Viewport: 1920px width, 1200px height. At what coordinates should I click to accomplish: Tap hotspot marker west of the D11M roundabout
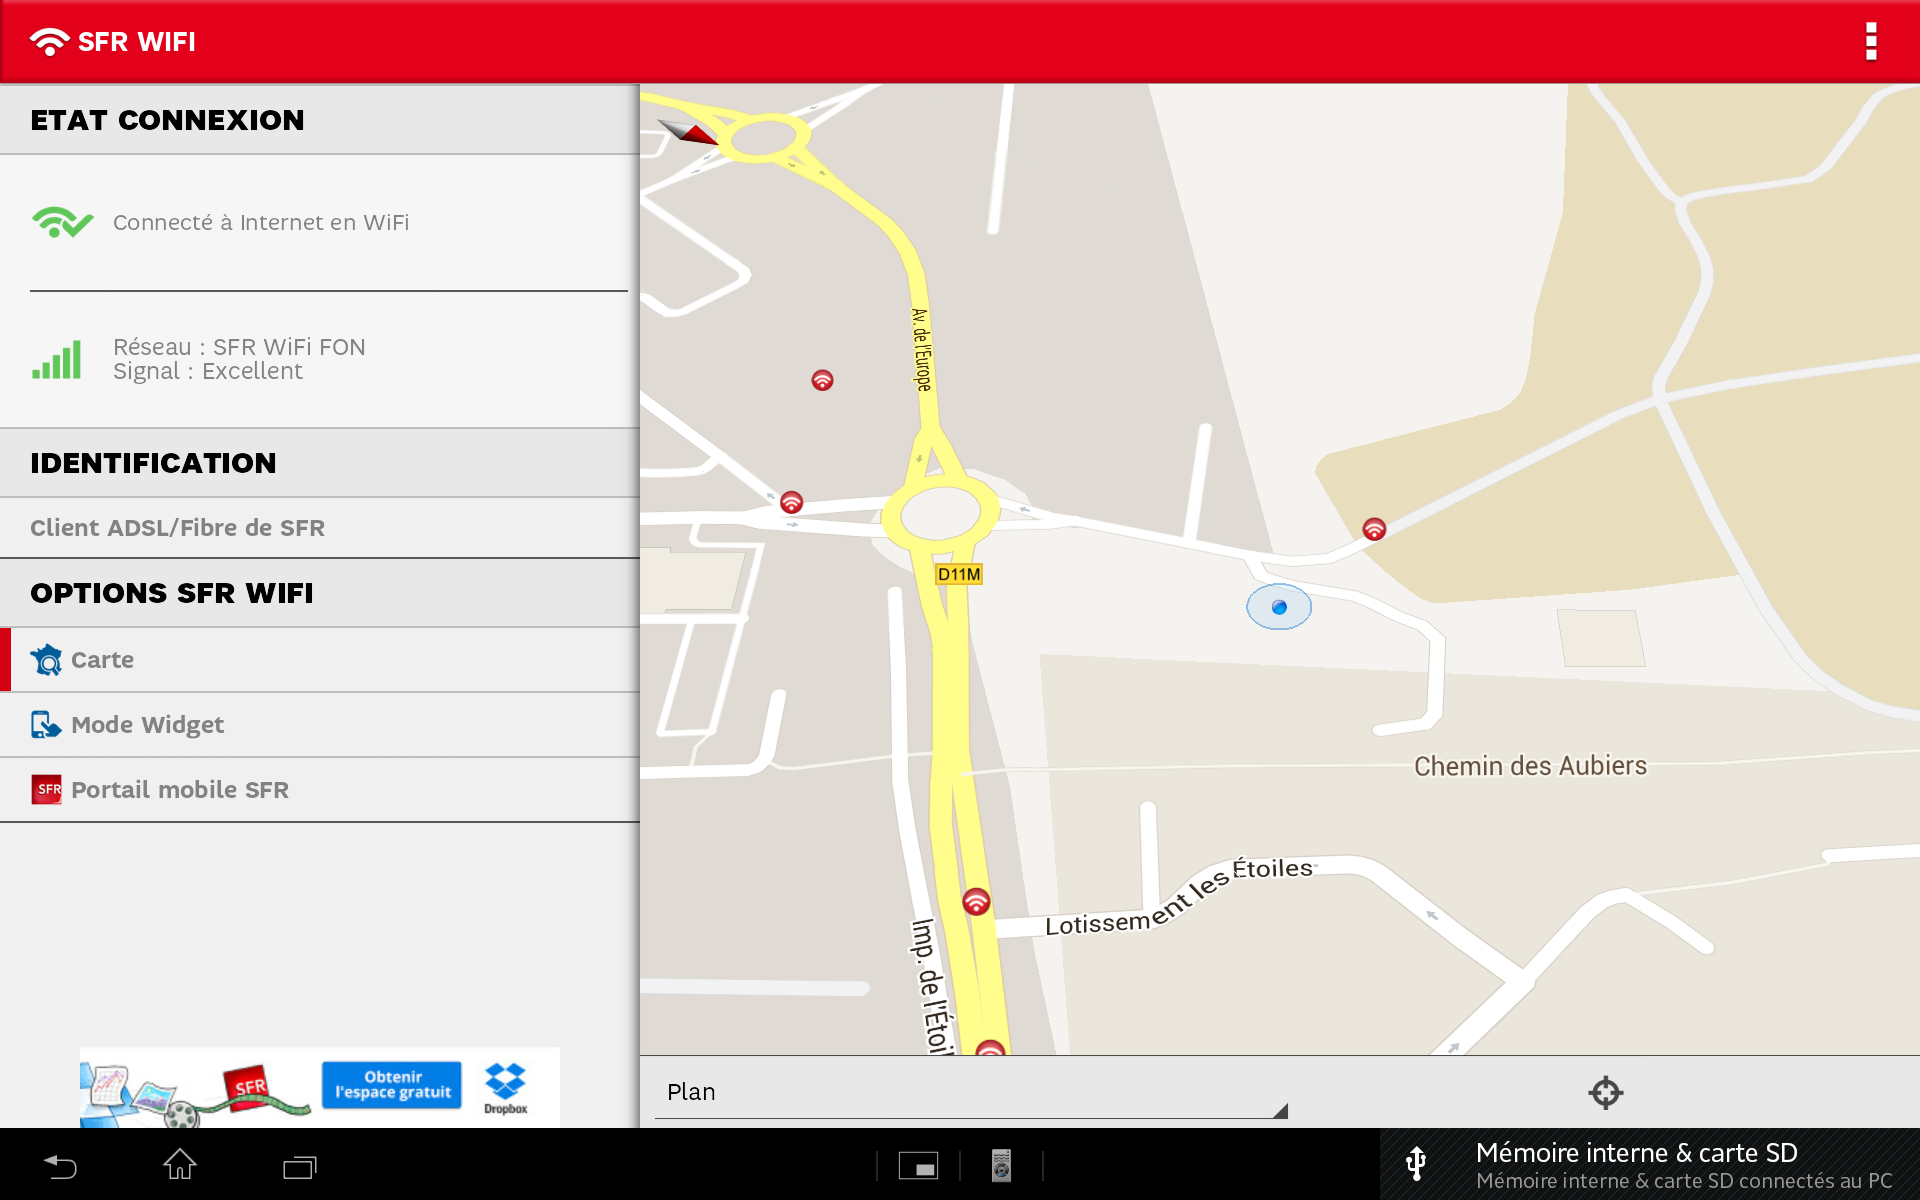[x=791, y=502]
